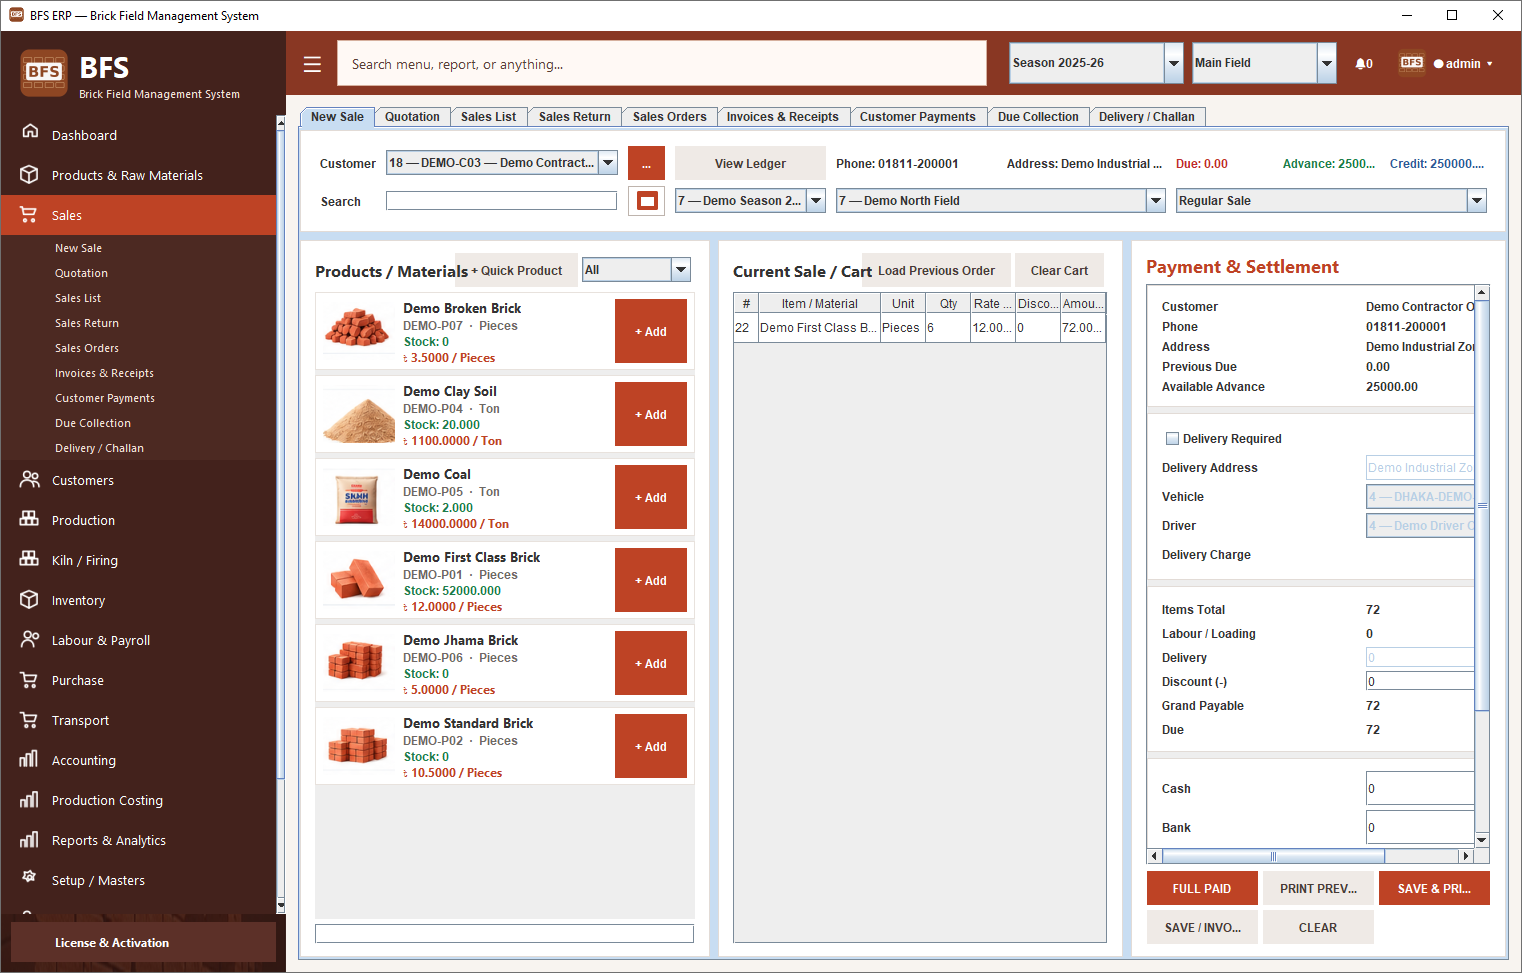Click the Customers people icon

[30, 479]
